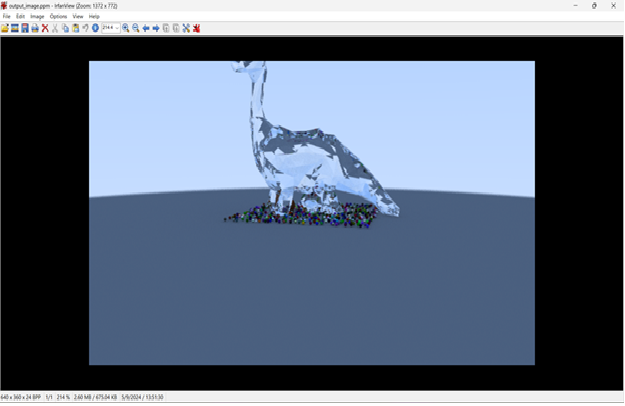The width and height of the screenshot is (625, 406).
Task: Open the Image menu
Action: click(x=37, y=16)
